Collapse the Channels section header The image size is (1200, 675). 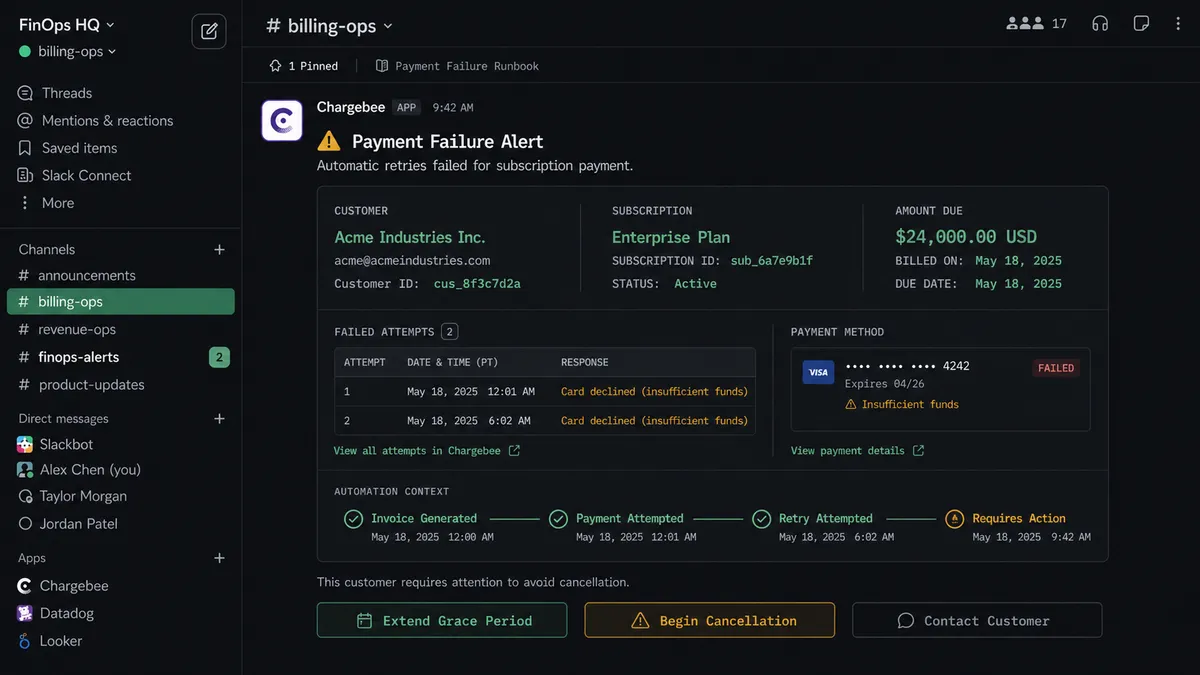(x=47, y=249)
